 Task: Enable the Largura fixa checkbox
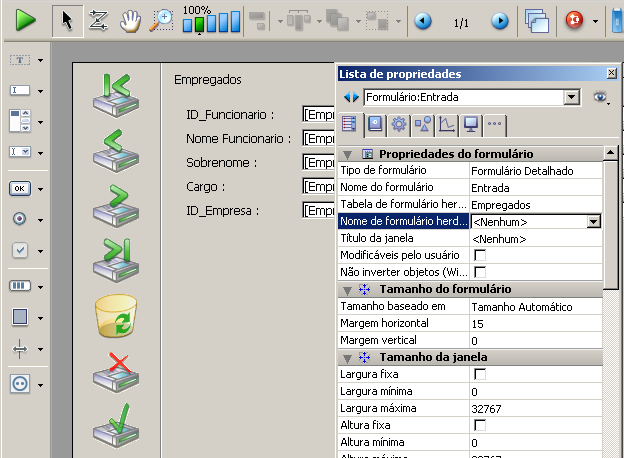(480, 374)
